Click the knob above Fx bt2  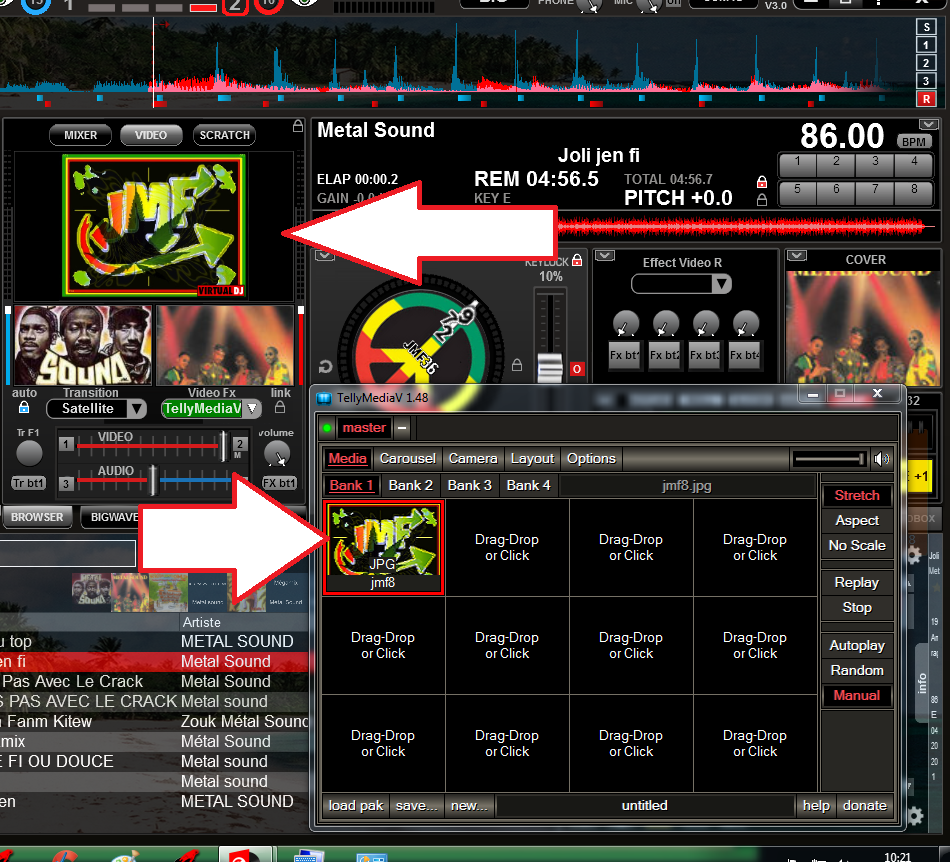pos(665,323)
